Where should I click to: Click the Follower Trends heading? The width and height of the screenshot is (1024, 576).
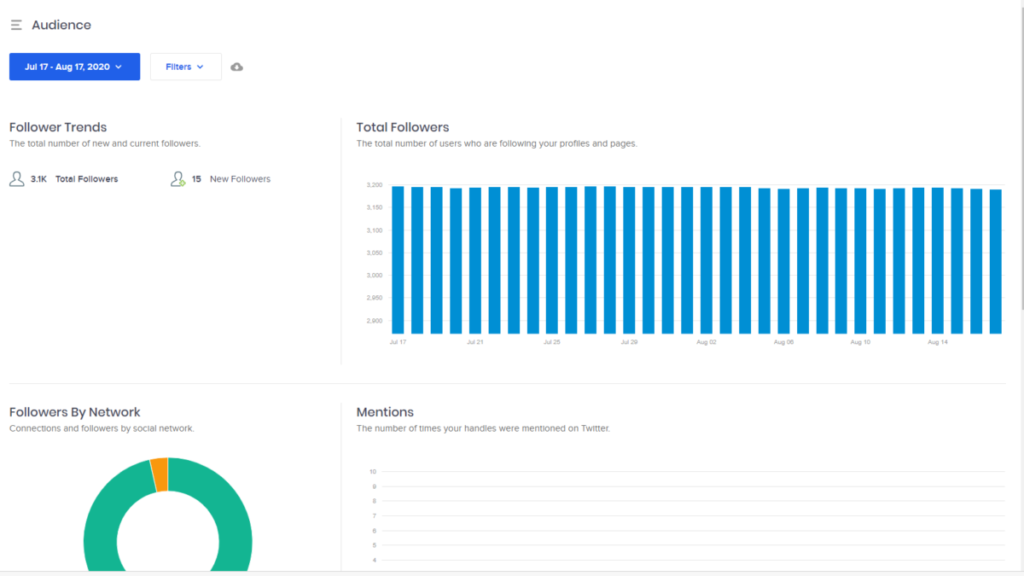58,127
